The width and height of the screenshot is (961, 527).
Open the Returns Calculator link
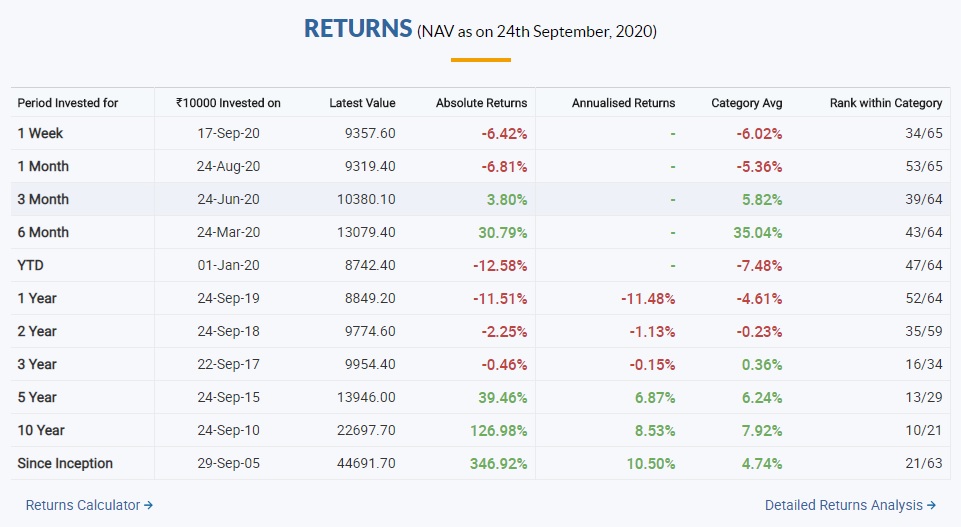point(83,505)
